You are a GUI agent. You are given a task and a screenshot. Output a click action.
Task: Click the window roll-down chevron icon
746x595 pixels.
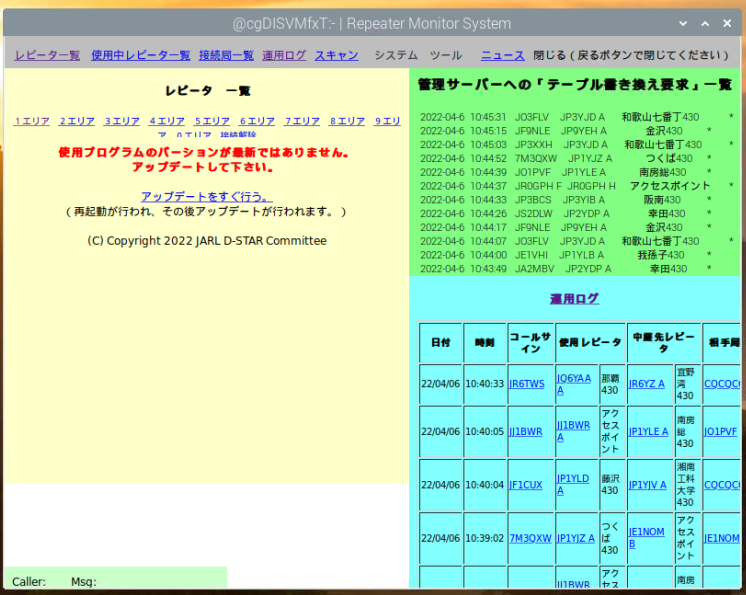[683, 23]
